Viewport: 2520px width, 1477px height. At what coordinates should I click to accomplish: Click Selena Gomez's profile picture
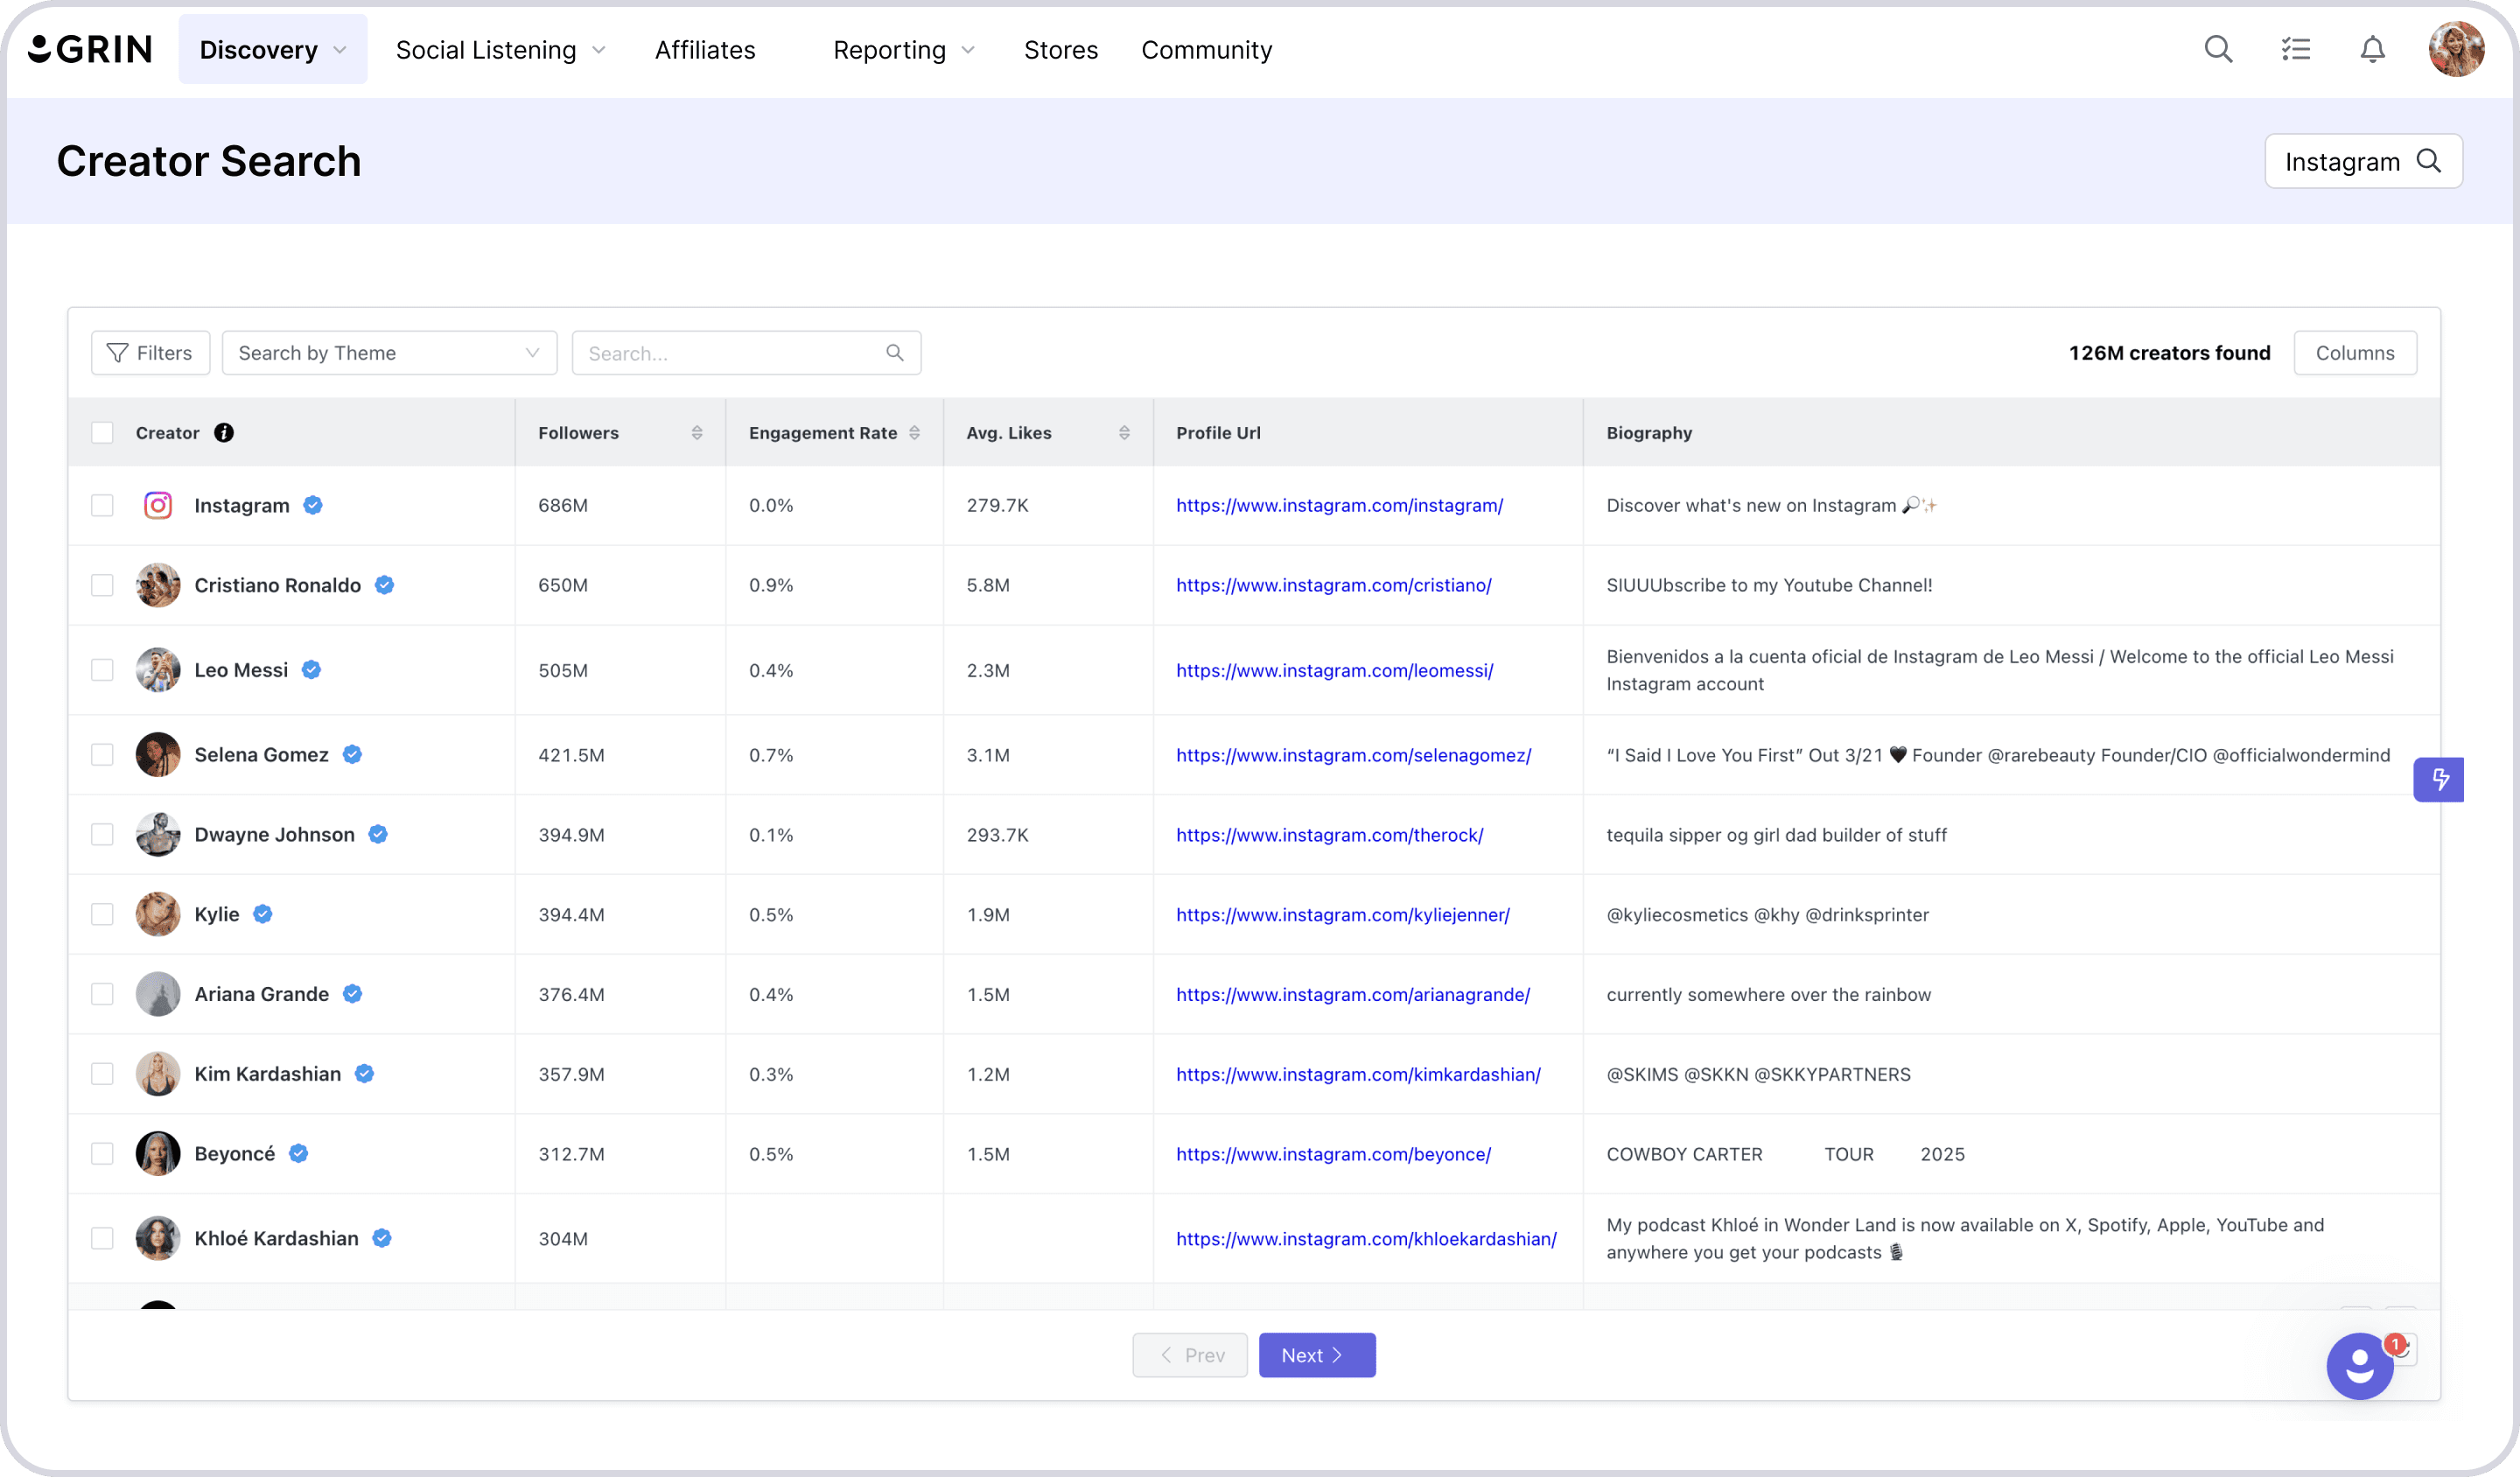158,755
